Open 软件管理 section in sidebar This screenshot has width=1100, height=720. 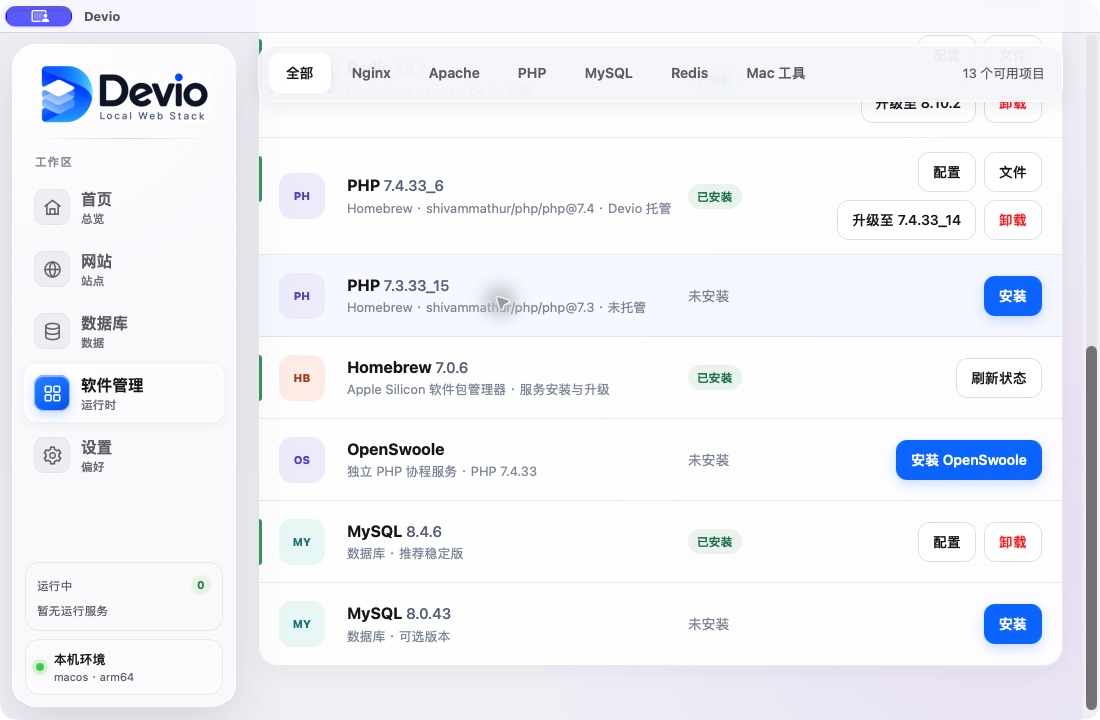124,393
